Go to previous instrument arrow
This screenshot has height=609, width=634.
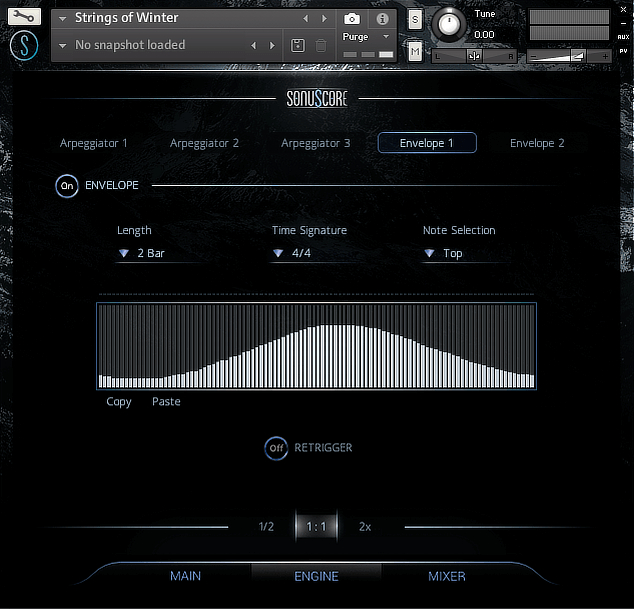point(306,19)
